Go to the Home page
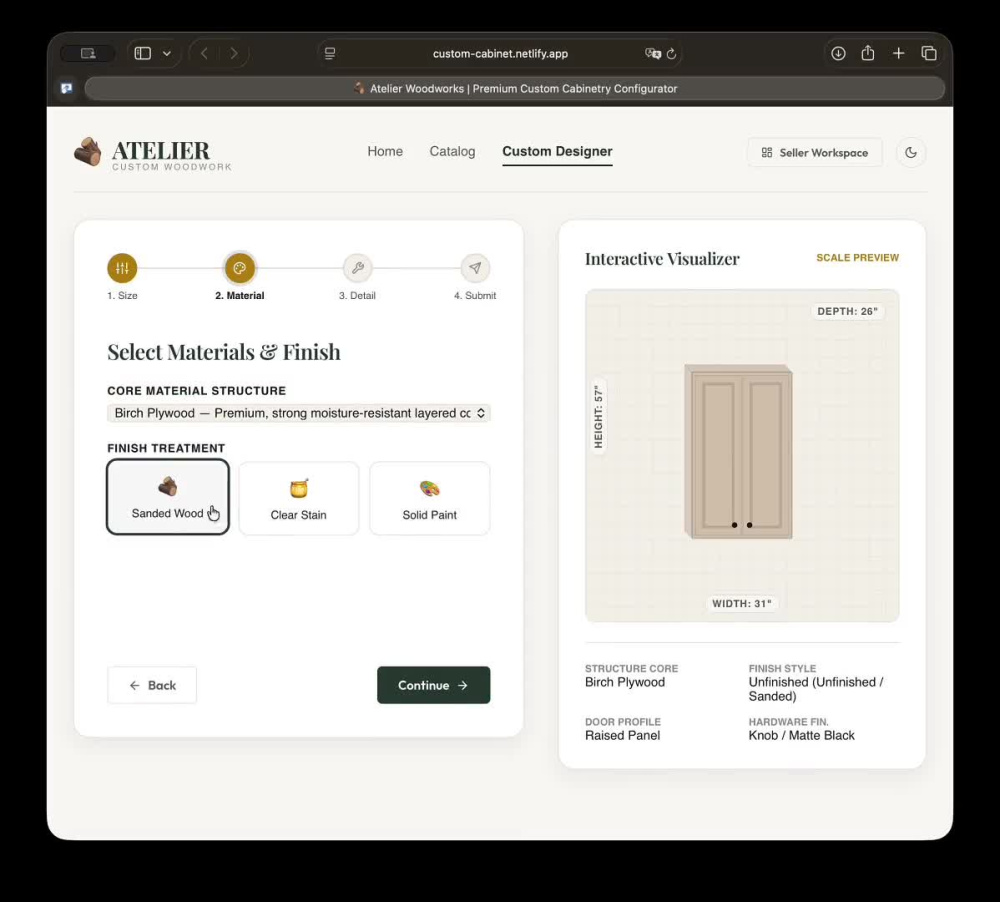 [x=385, y=151]
